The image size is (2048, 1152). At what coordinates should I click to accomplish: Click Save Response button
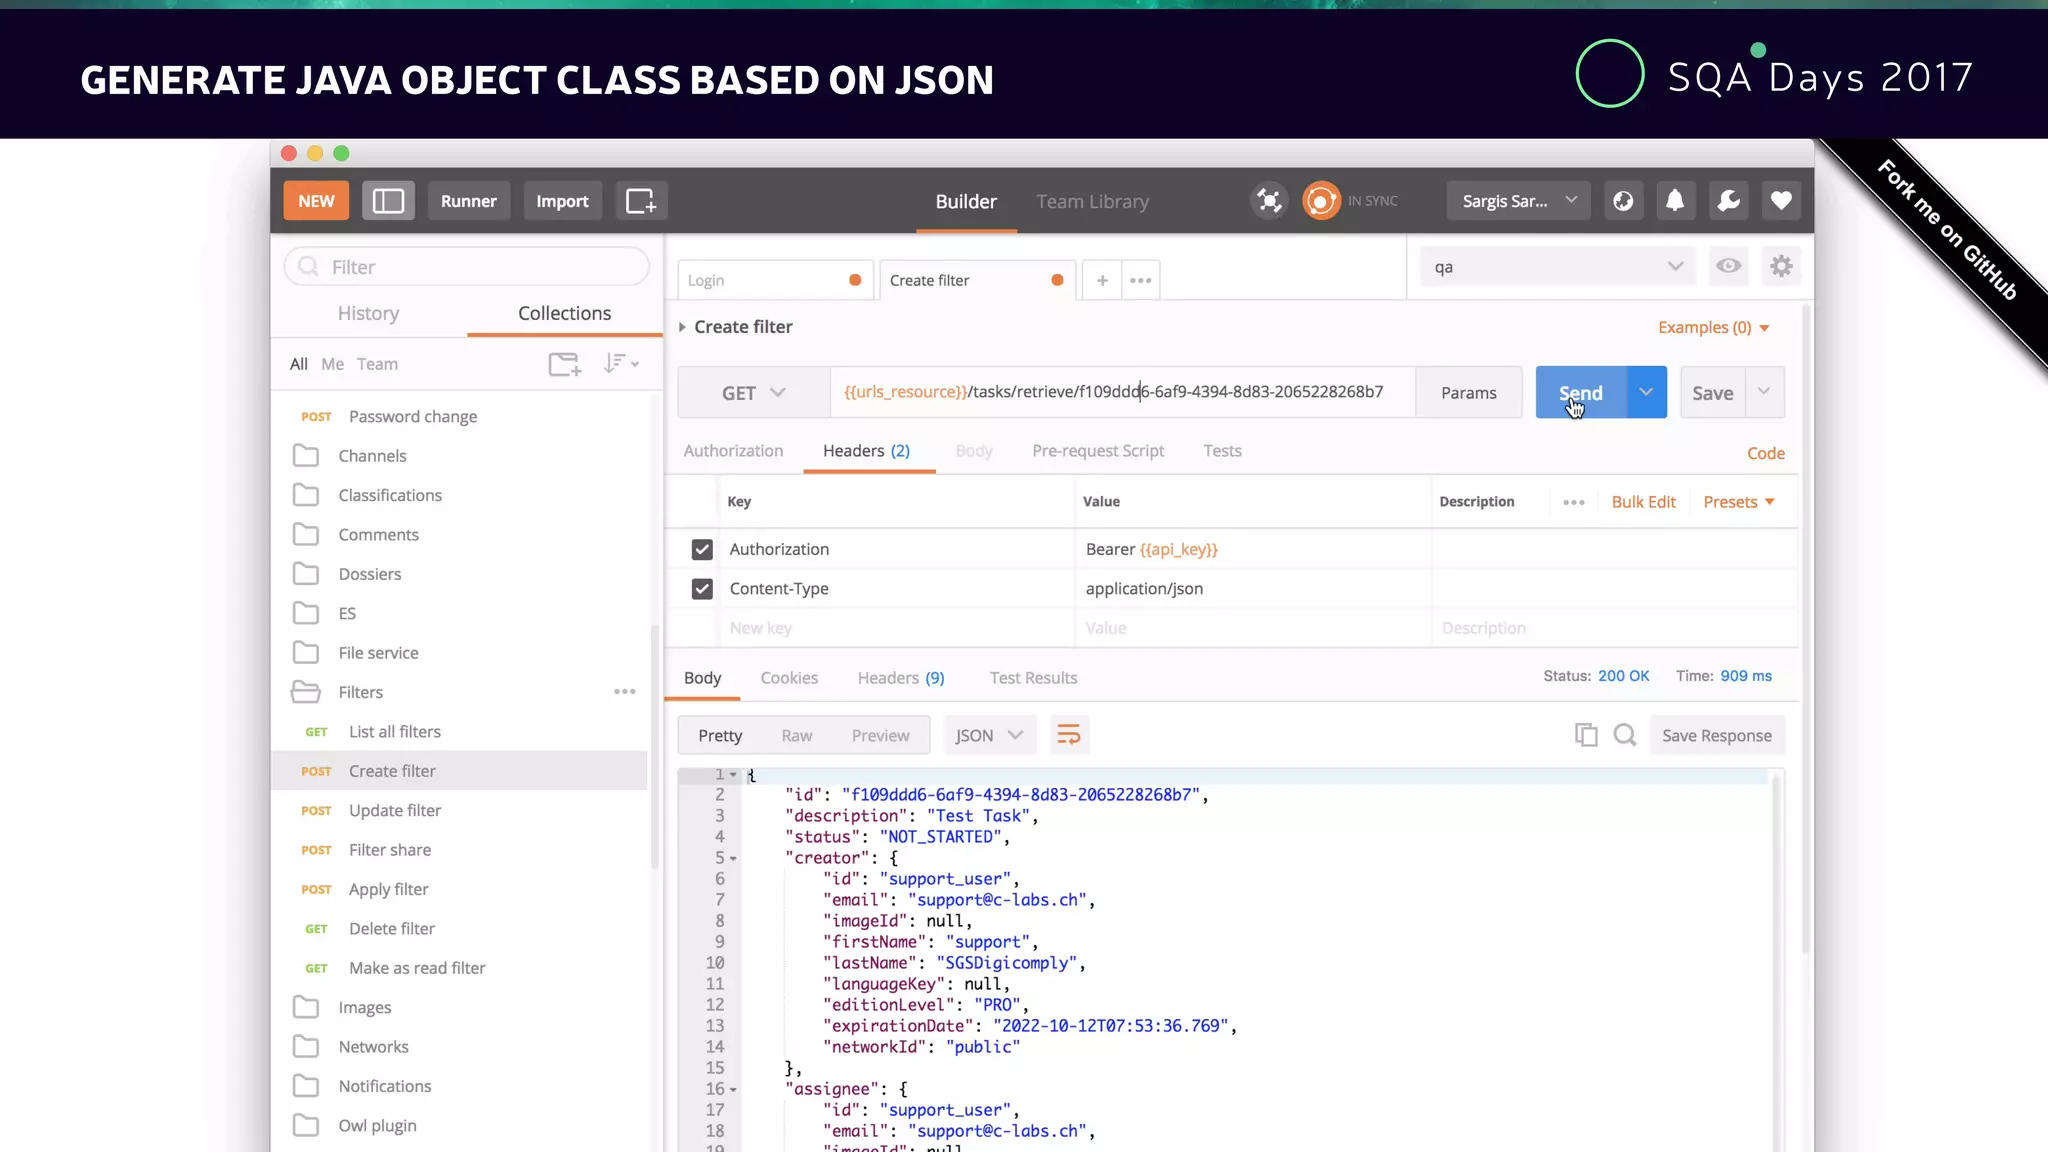click(x=1716, y=735)
